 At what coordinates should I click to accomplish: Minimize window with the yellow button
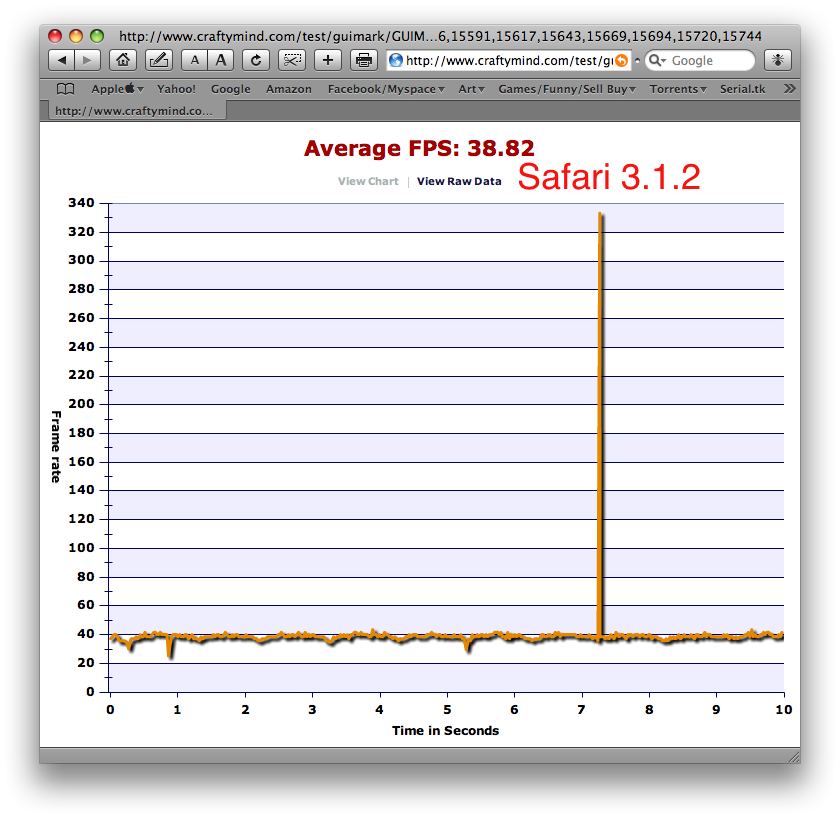(76, 36)
